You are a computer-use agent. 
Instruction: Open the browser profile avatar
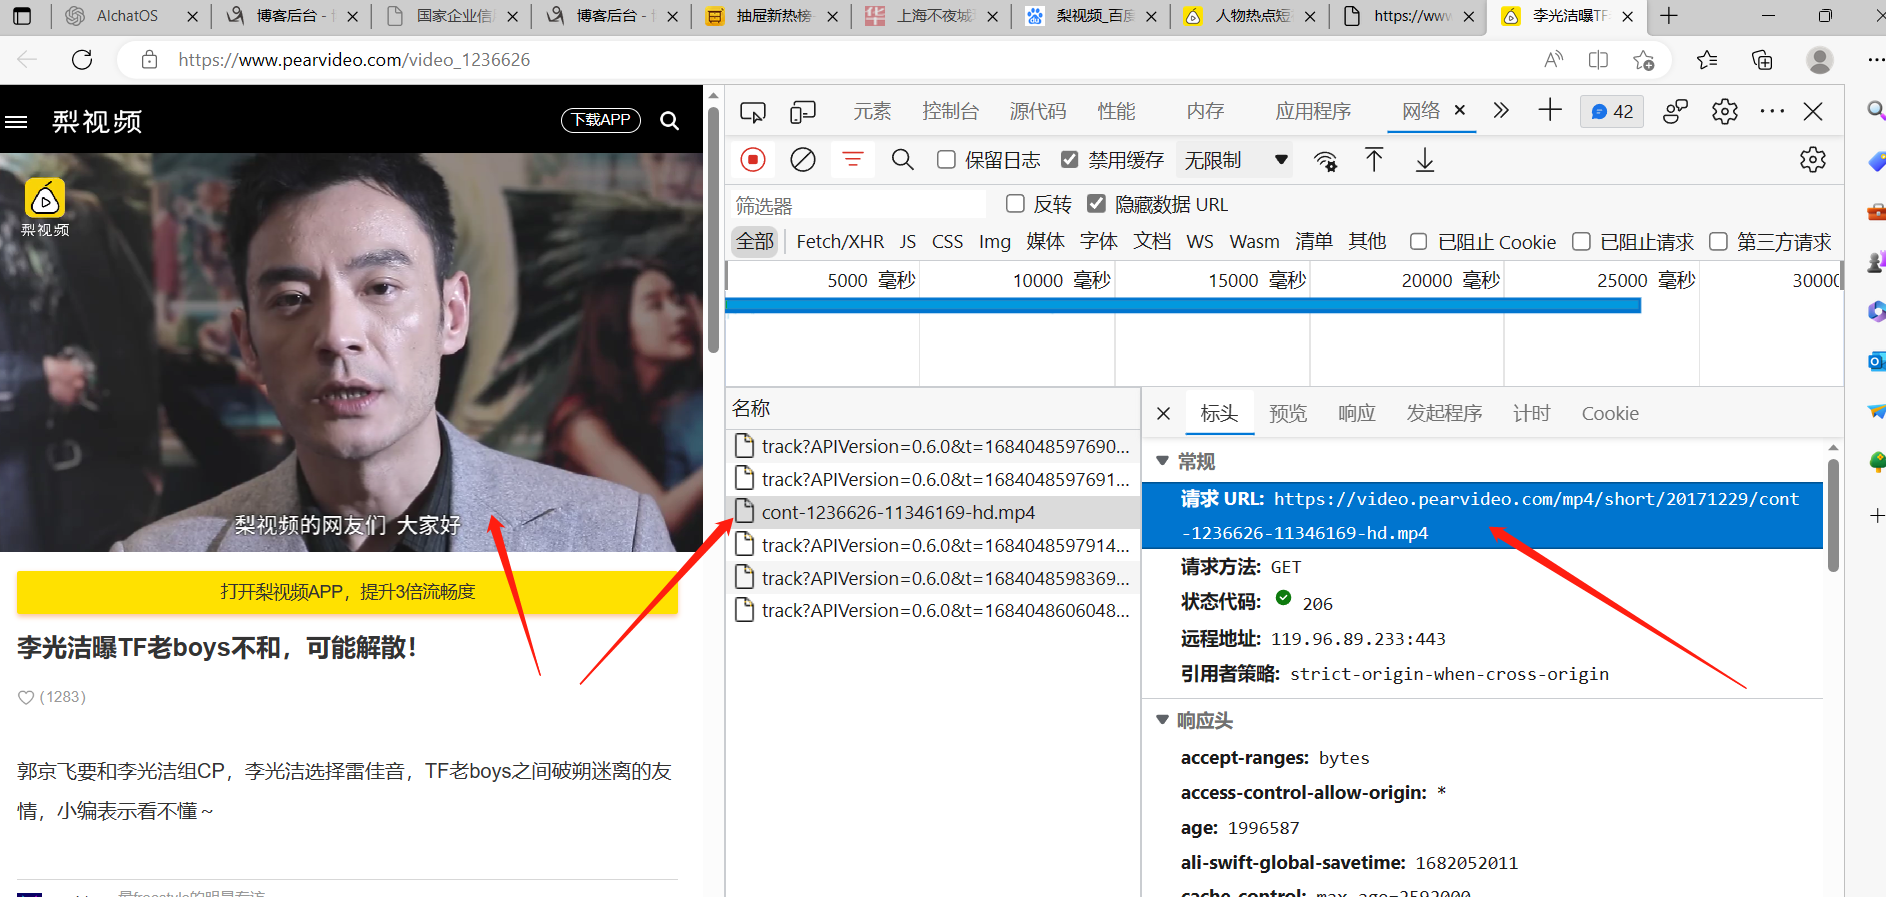pos(1820,60)
